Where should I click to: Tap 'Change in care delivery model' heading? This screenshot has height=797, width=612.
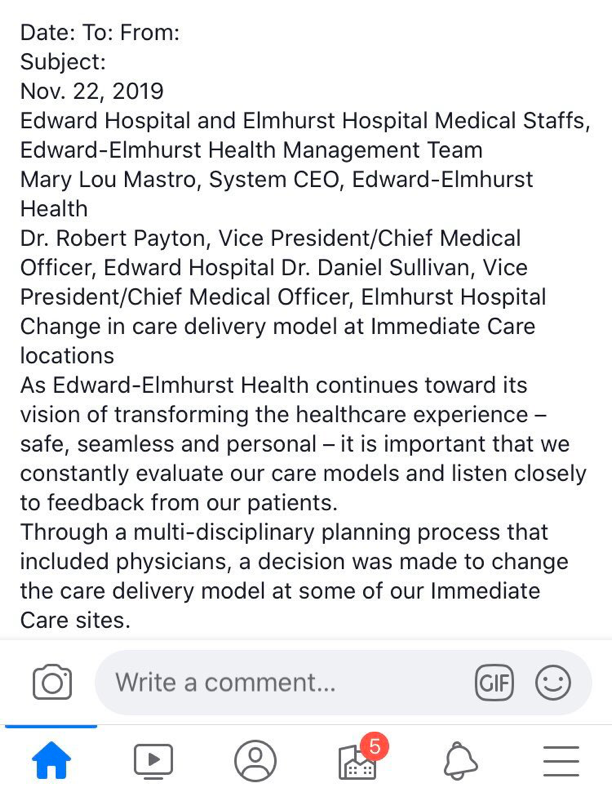(x=278, y=327)
